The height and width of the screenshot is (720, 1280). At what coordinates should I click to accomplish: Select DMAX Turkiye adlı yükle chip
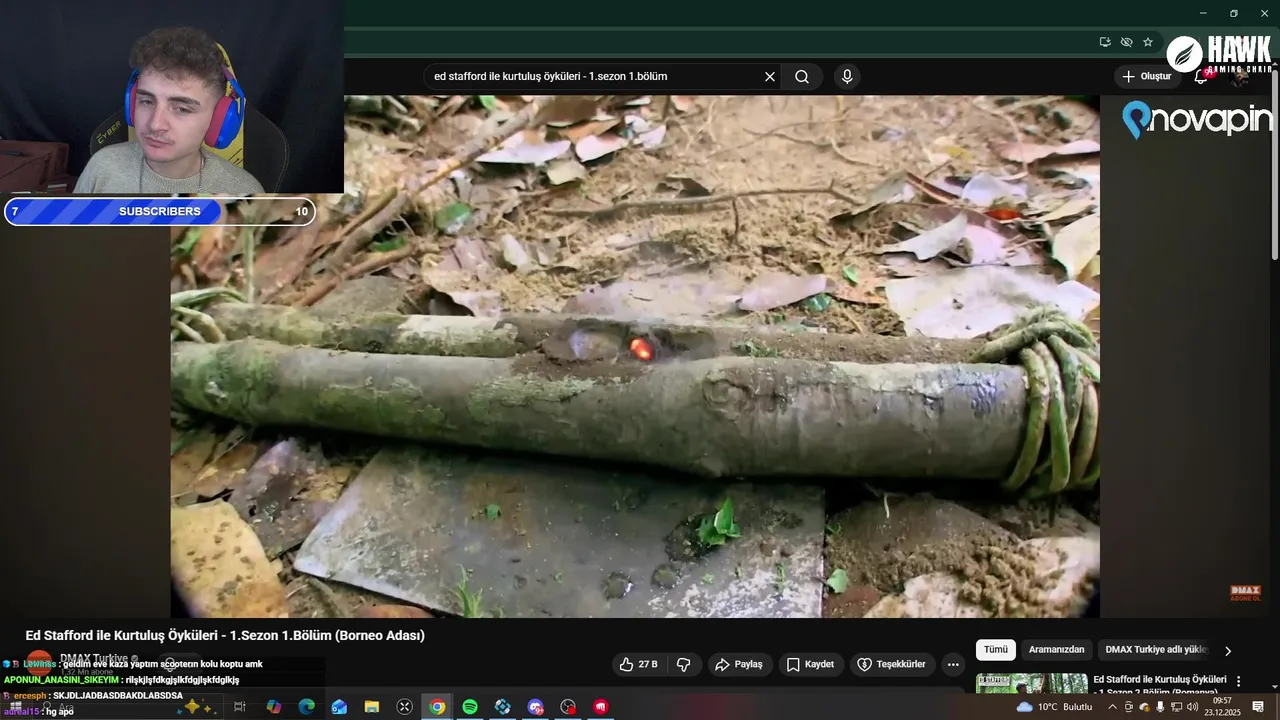1156,650
